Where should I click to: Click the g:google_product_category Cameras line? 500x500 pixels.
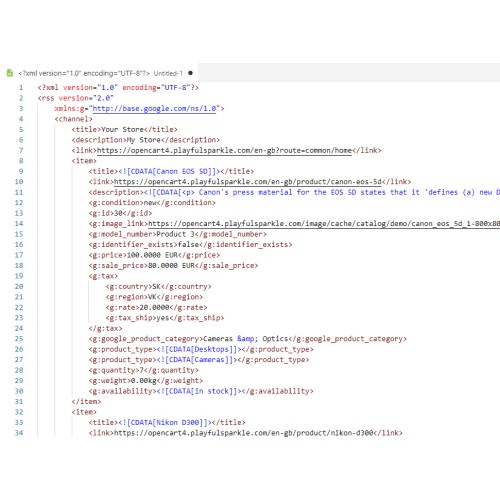point(248,339)
